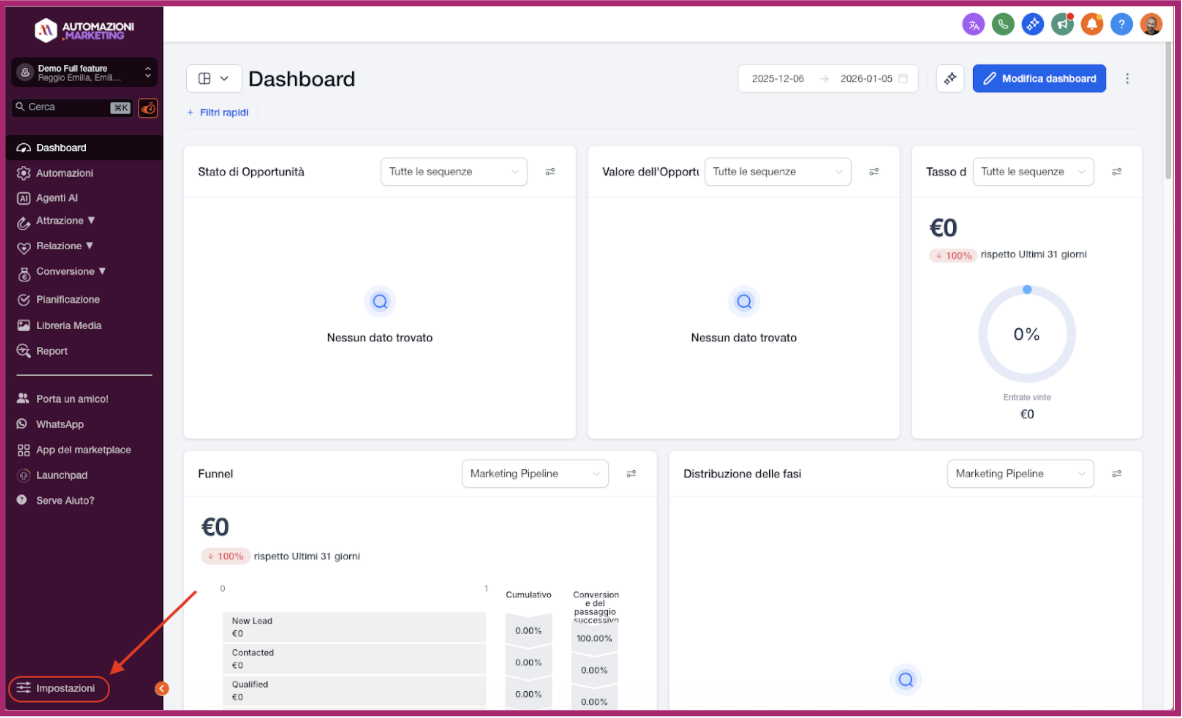Open filter settings for Funnel widget

point(631,474)
